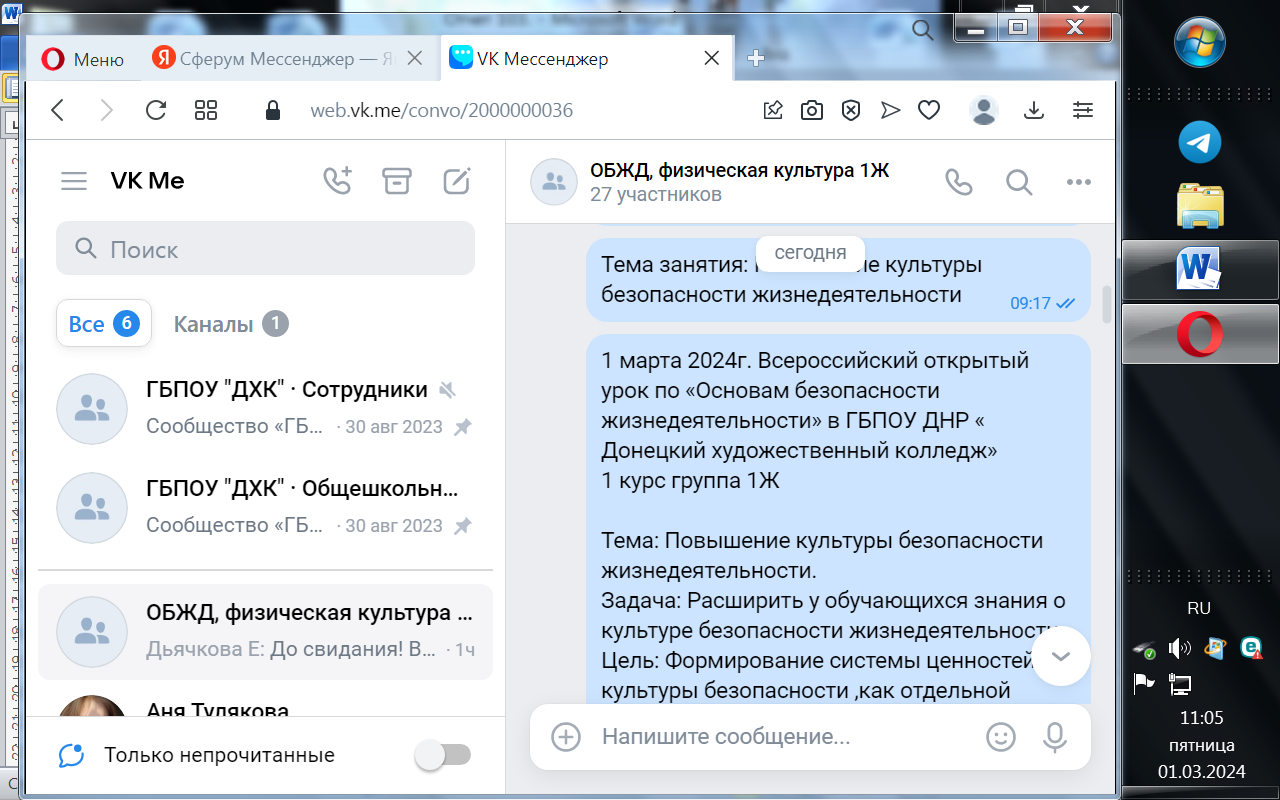Toggle the 'Только непрочитанные' switch
This screenshot has width=1280, height=800.
443,755
